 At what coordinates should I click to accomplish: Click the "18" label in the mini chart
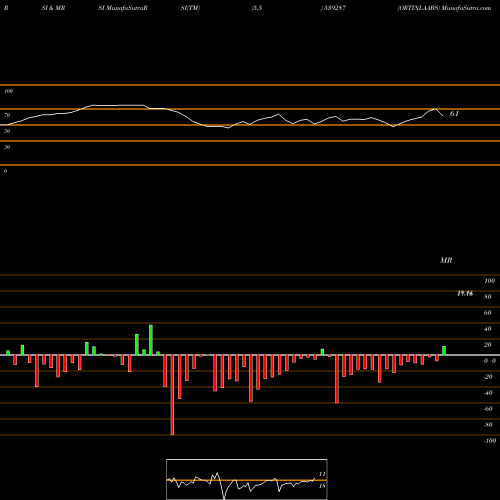click(322, 486)
